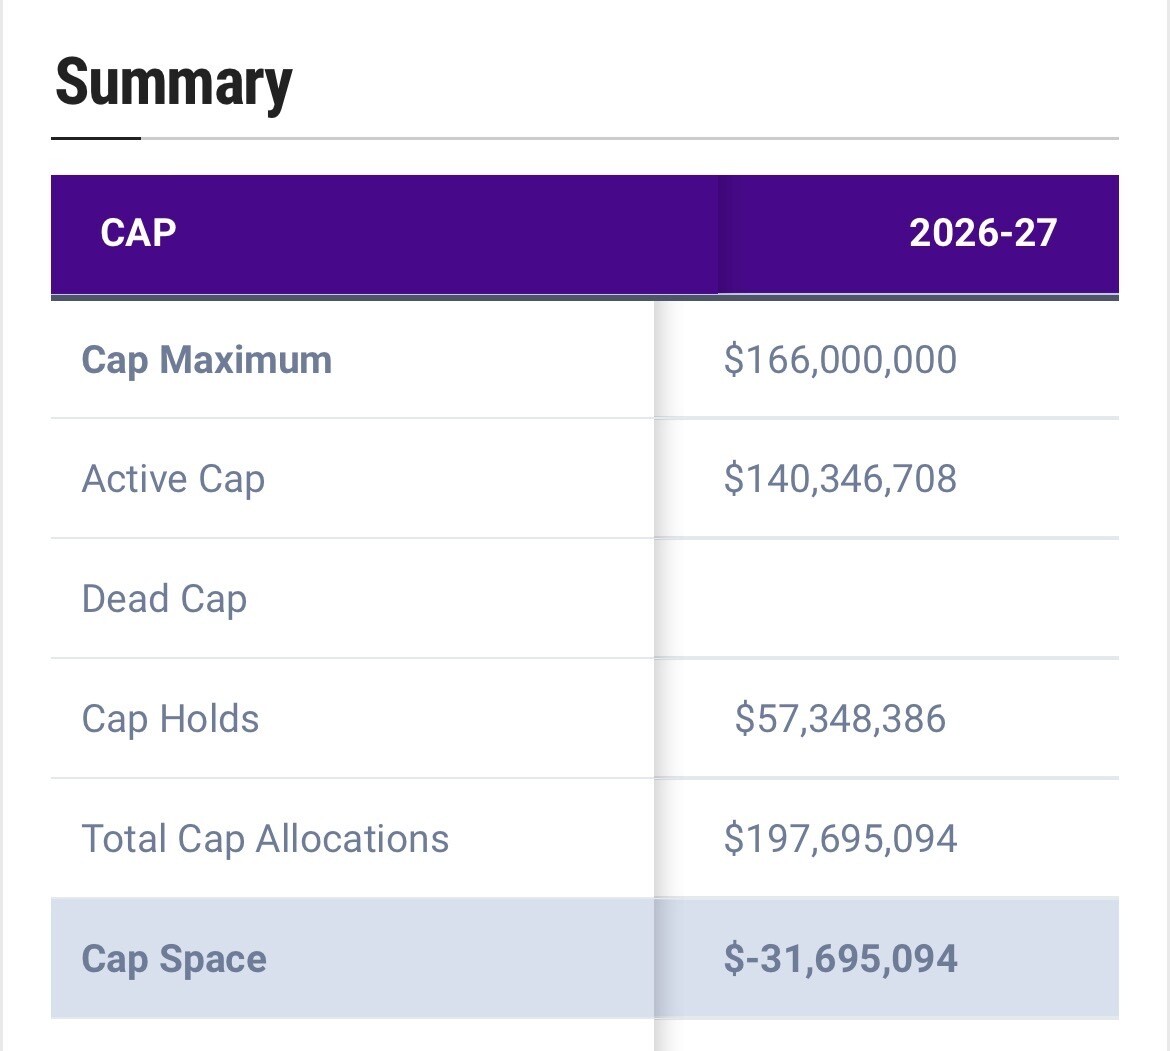The width and height of the screenshot is (1170, 1051).
Task: Select the Dead Cap row label
Action: point(164,599)
